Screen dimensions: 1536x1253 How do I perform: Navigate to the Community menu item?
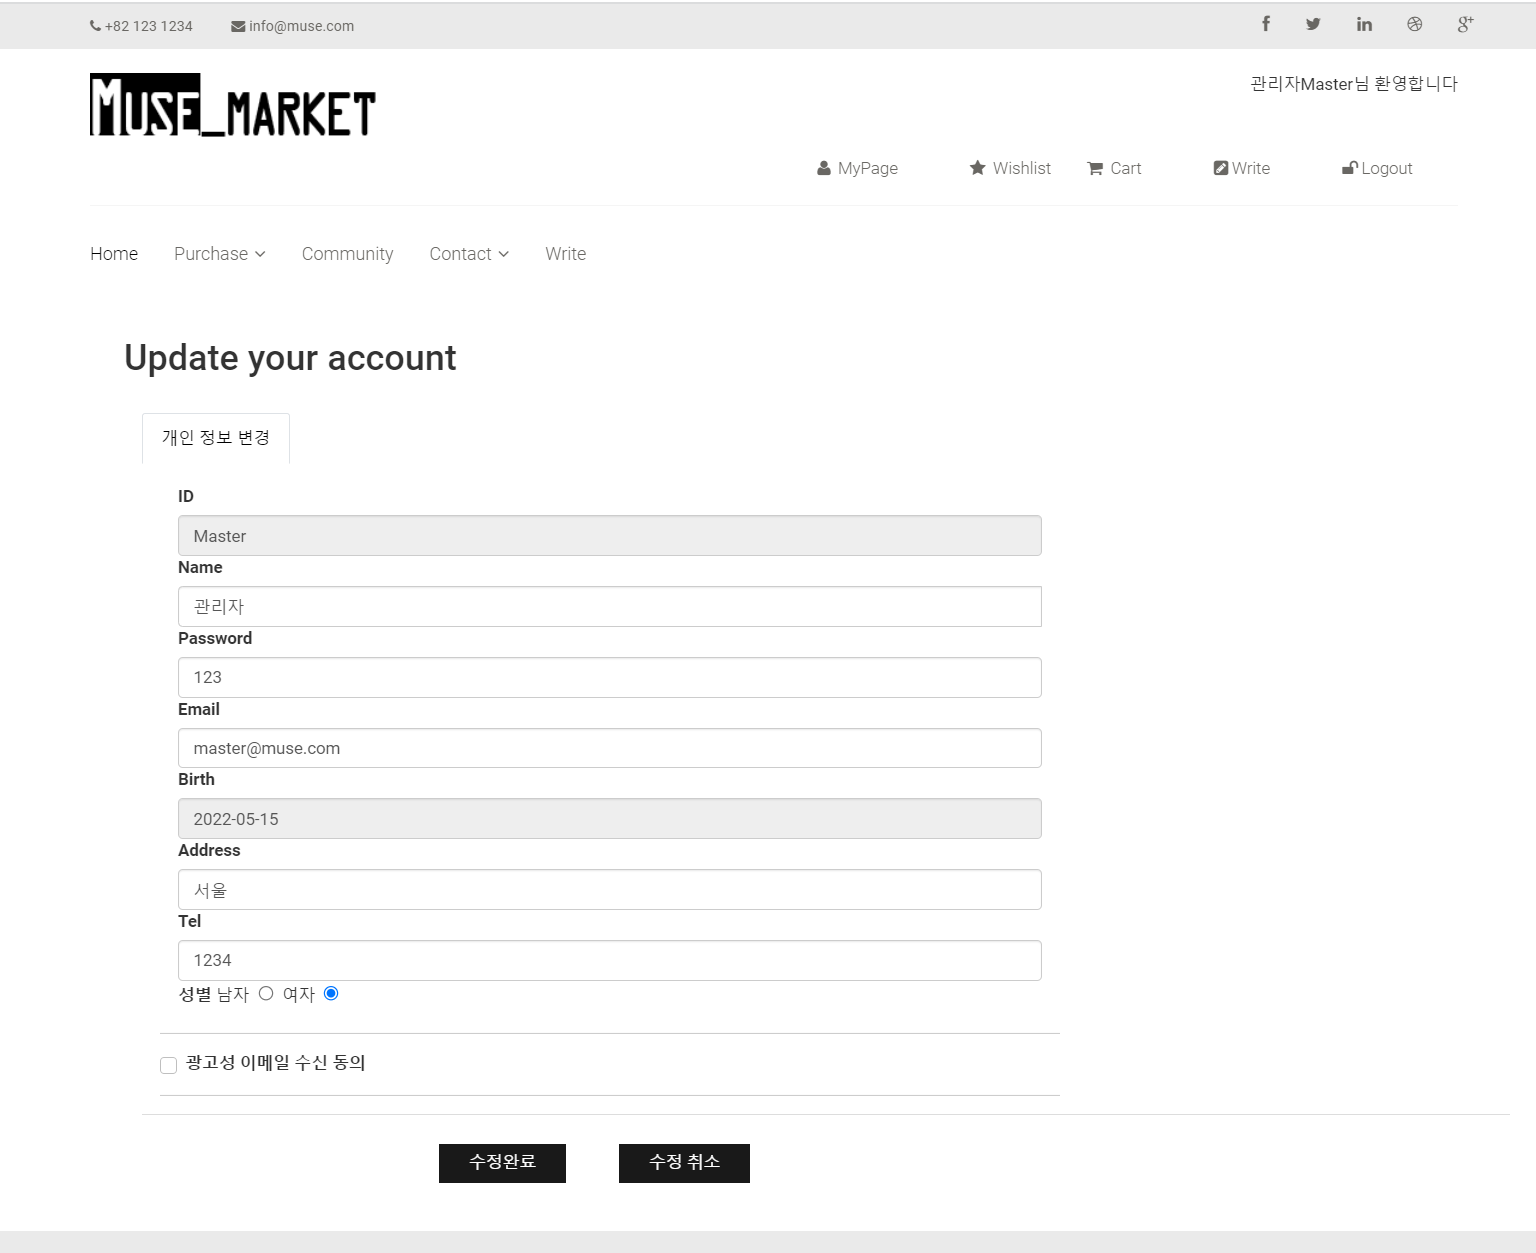point(347,253)
